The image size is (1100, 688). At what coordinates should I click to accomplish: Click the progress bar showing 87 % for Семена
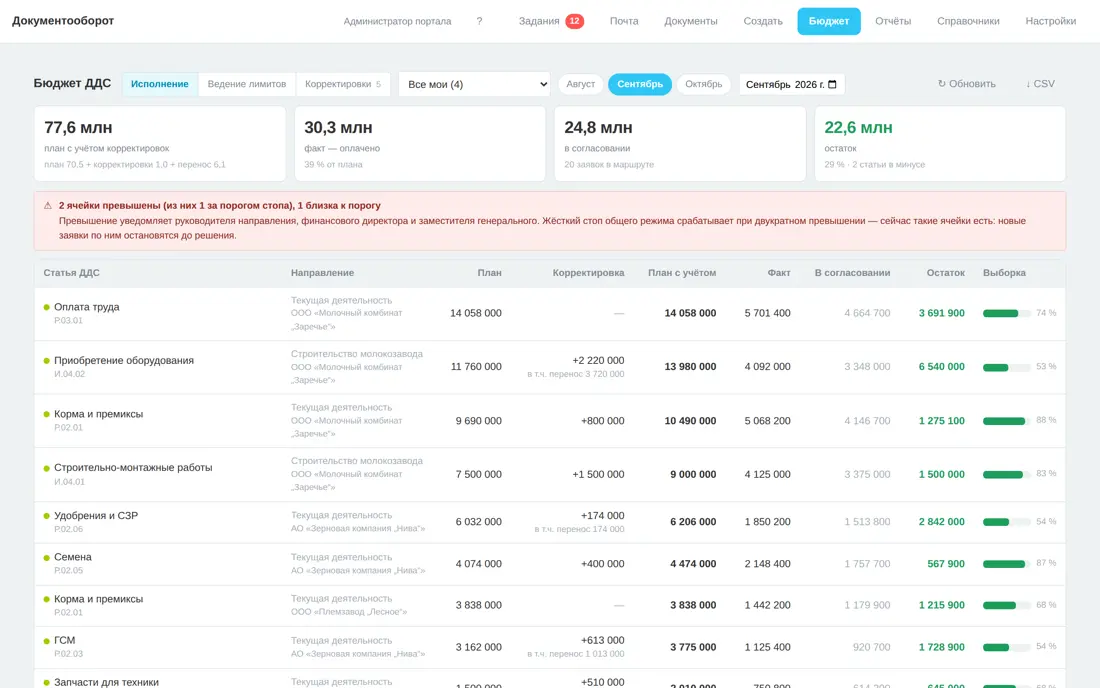click(x=1006, y=564)
